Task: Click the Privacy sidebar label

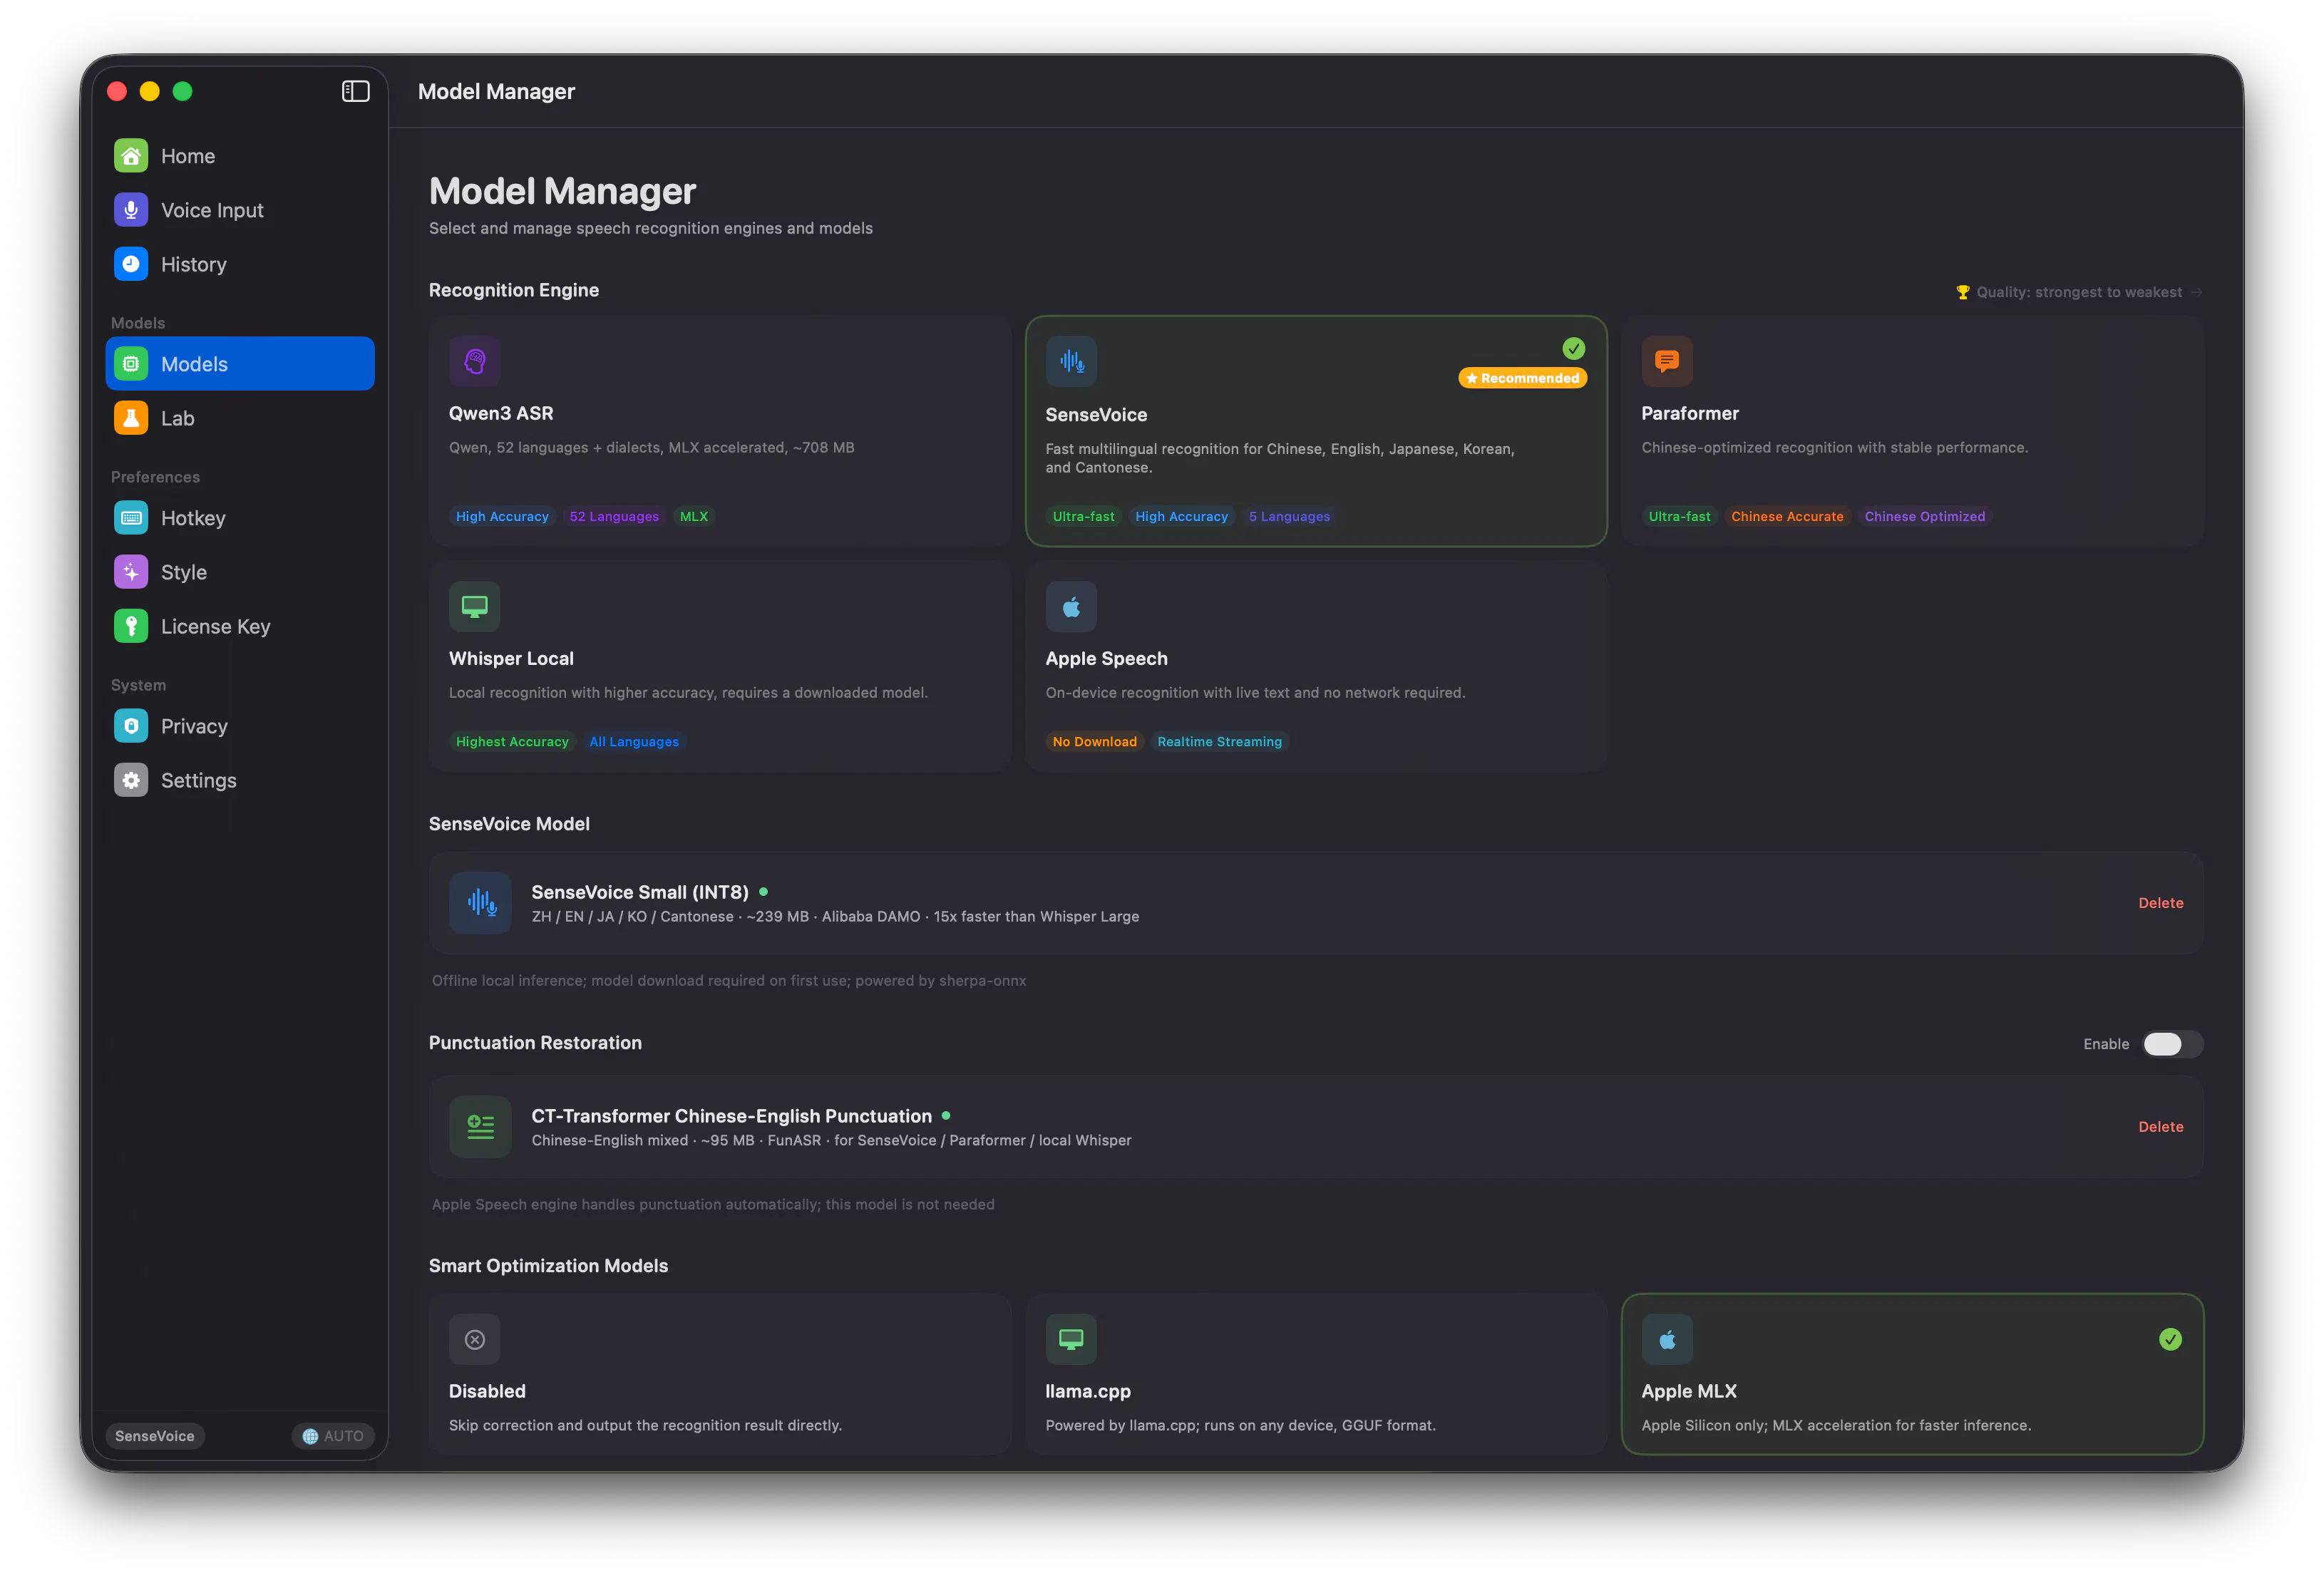Action: pos(194,726)
